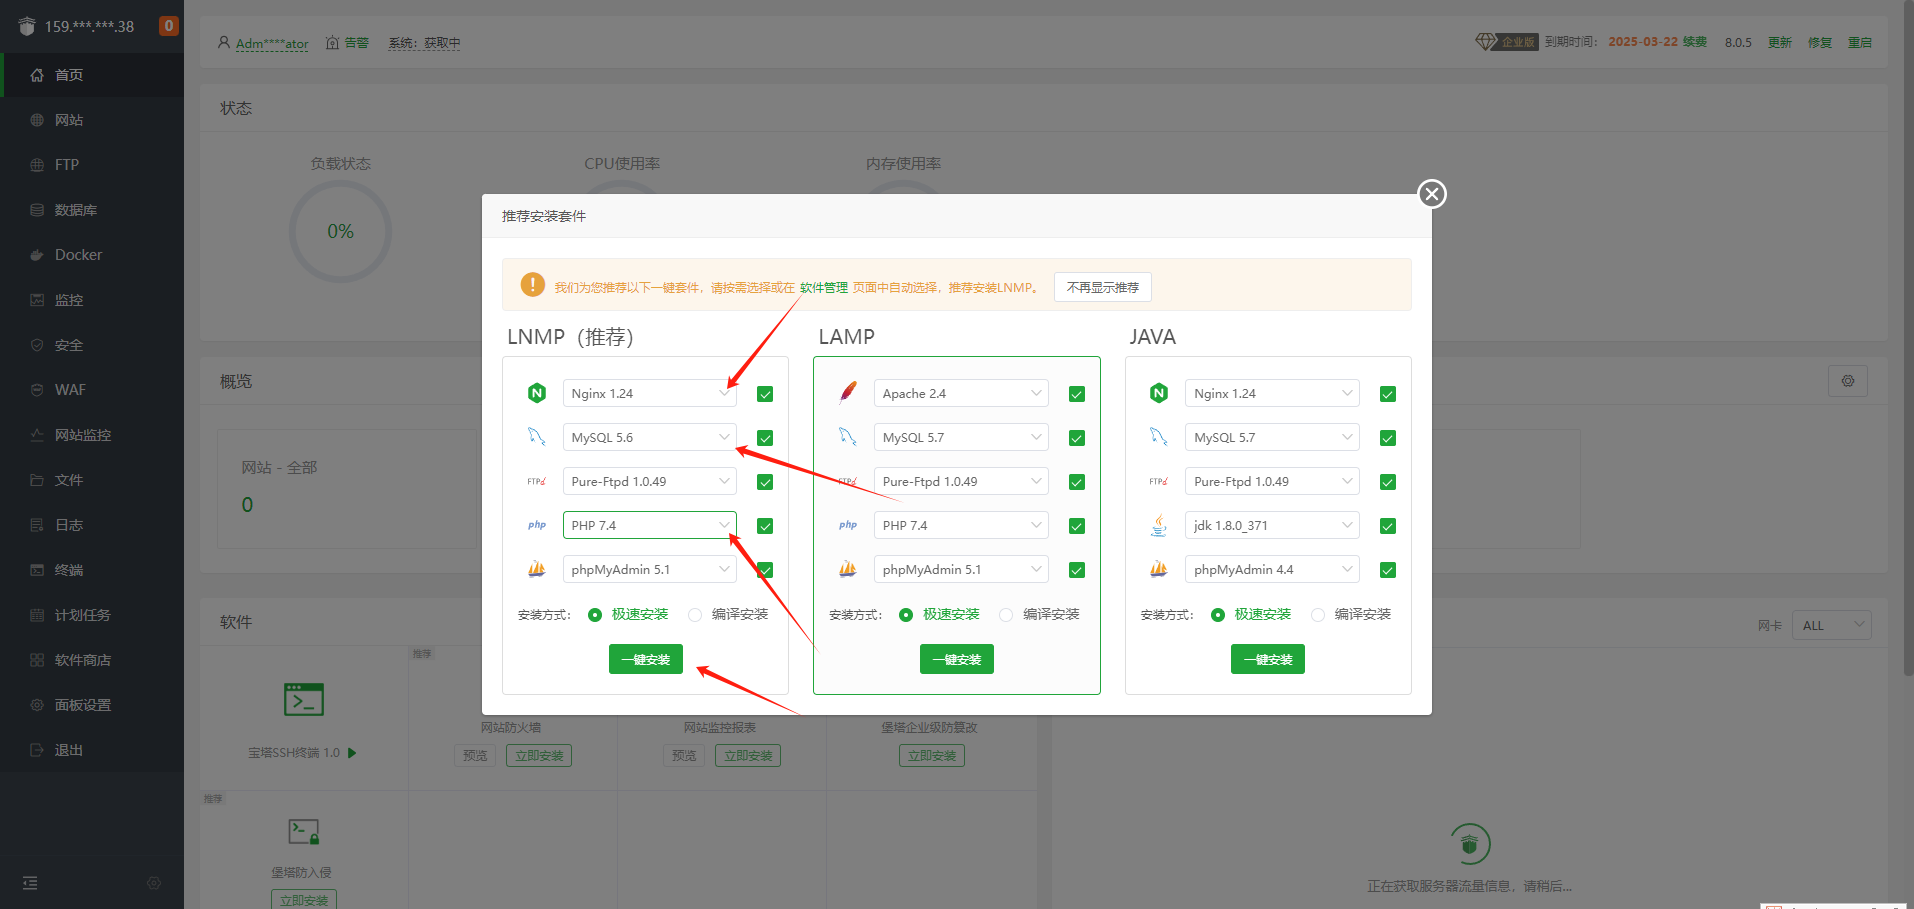The width and height of the screenshot is (1914, 909).
Task: Open the JAVA jdk 1.8.0_371 dropdown
Action: point(1272,525)
